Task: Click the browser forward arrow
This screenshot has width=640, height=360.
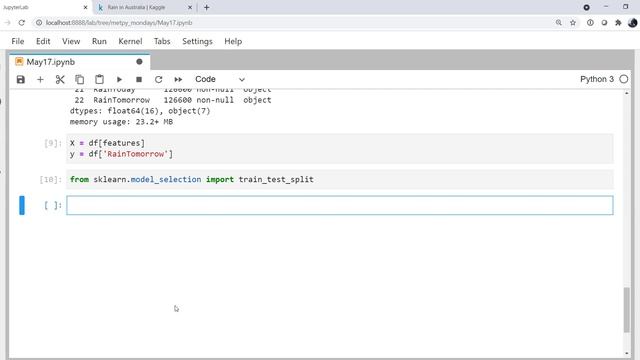Action: 7,23
